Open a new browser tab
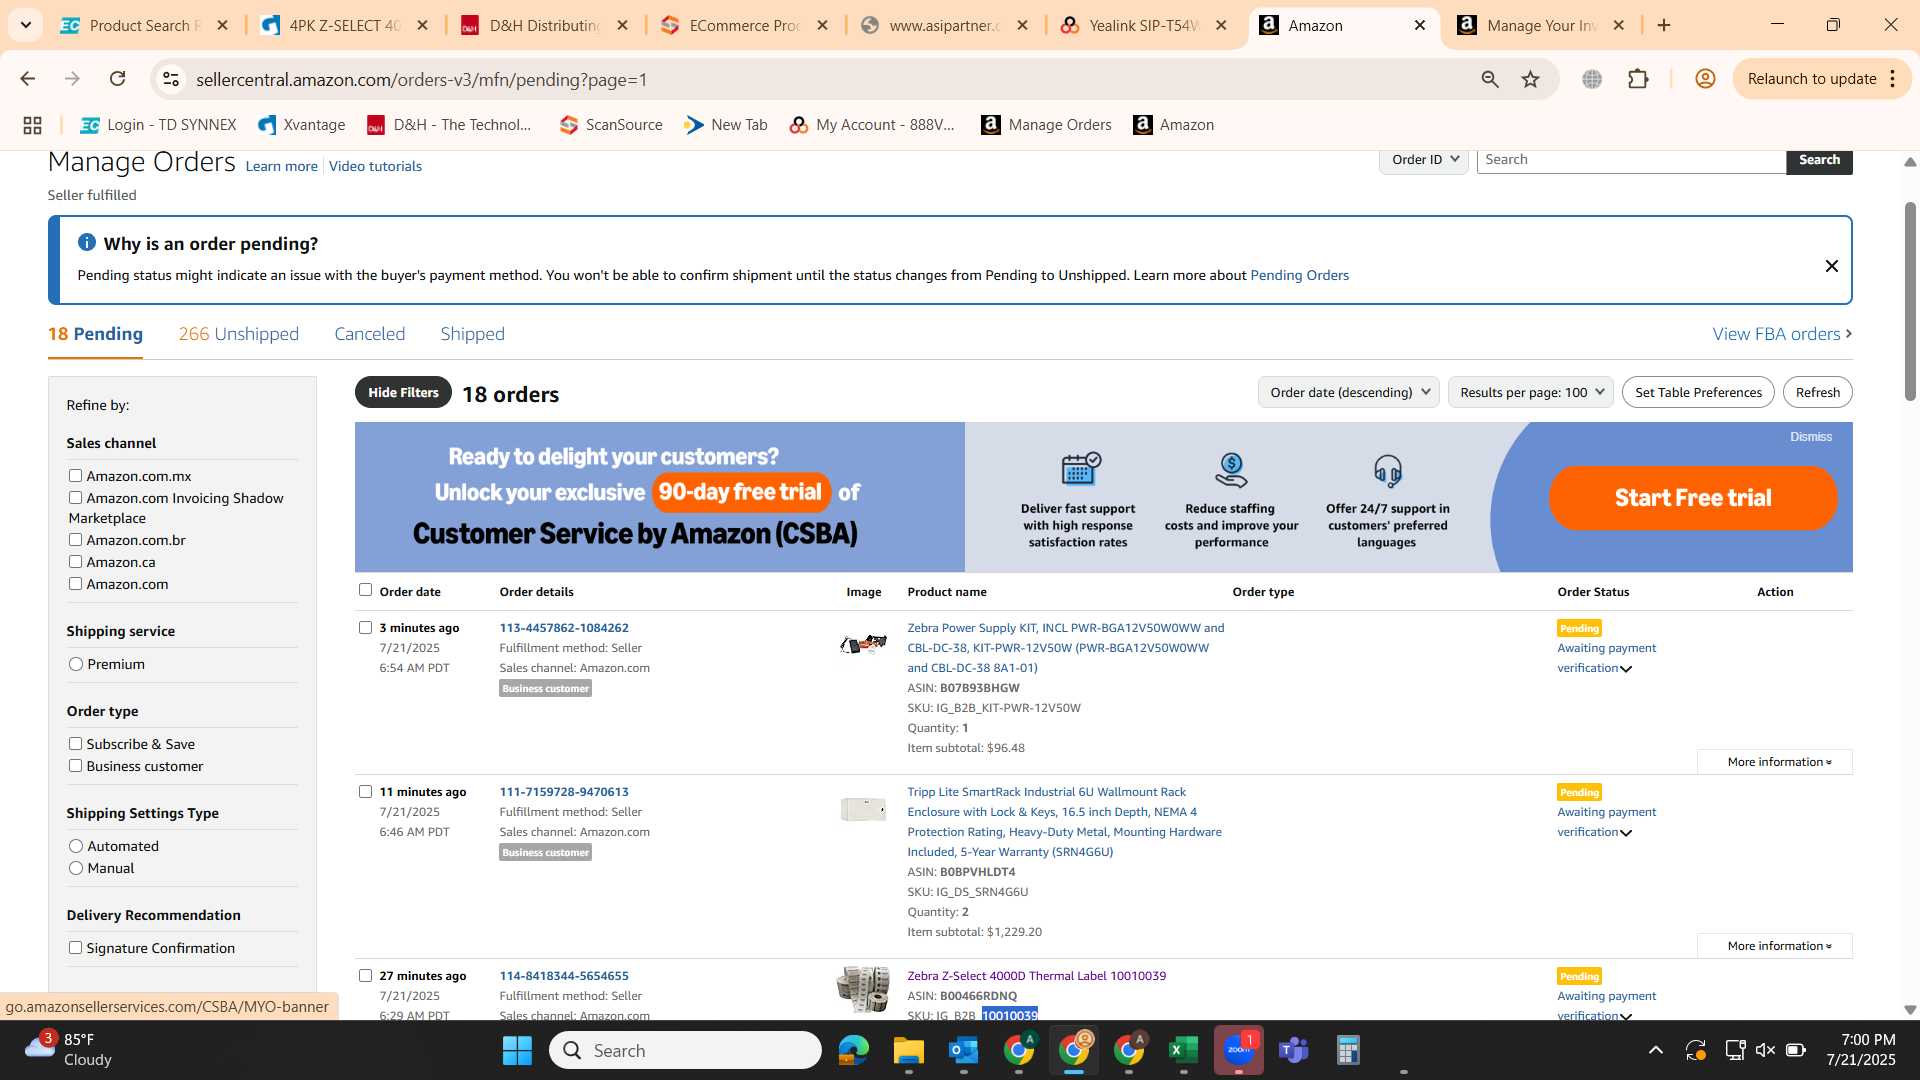Image resolution: width=1920 pixels, height=1080 pixels. click(1664, 25)
